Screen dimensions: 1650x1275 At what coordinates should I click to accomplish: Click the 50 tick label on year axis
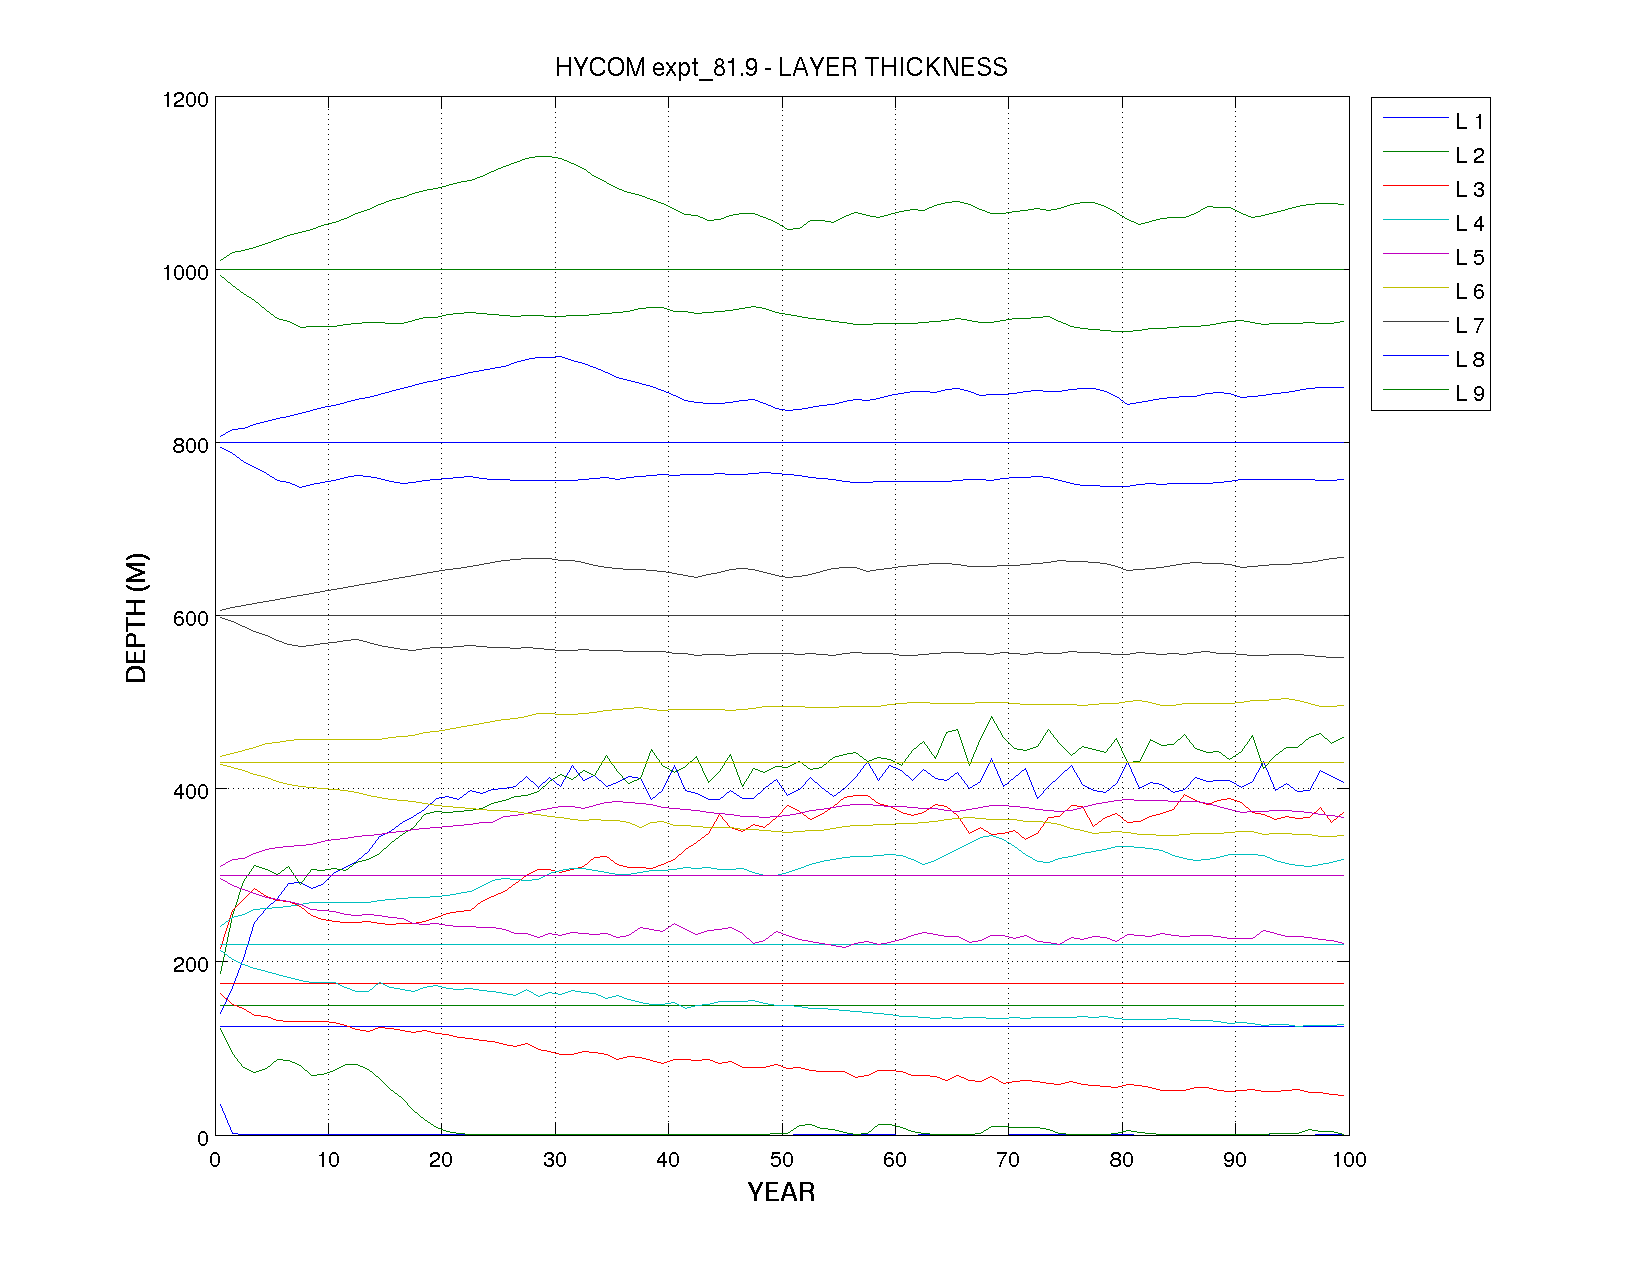(781, 1160)
